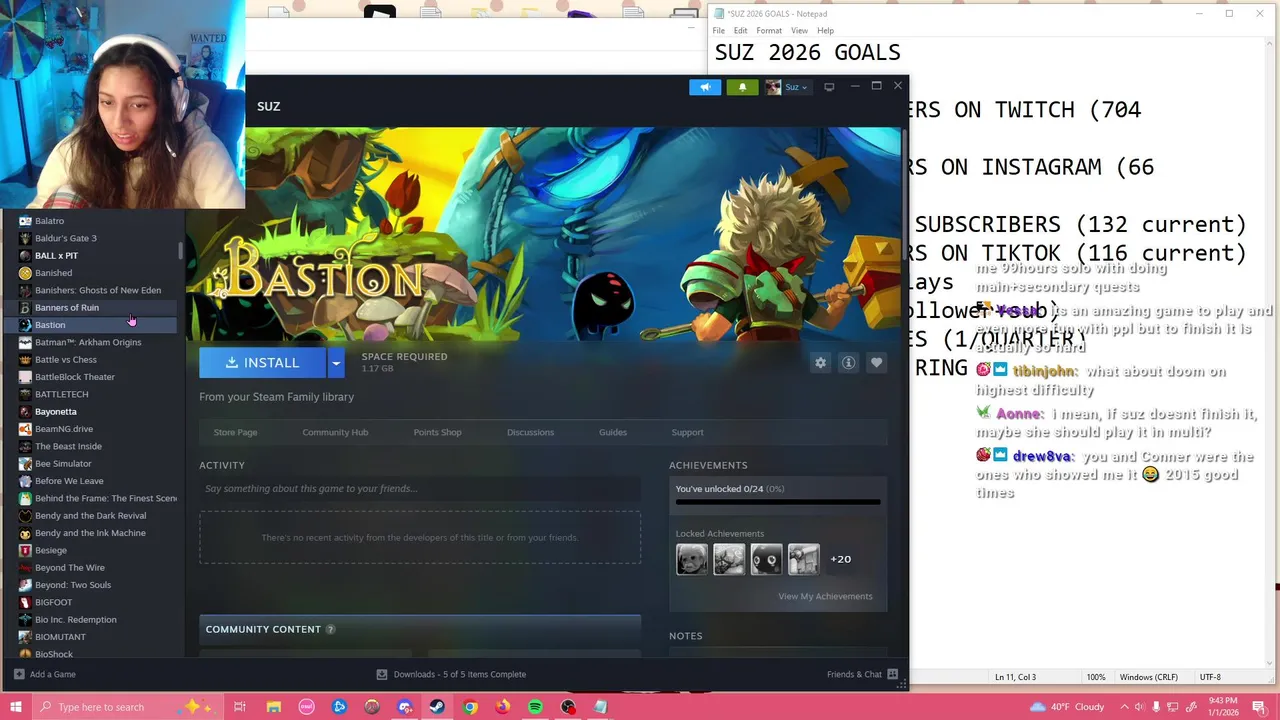Open Steam announcements megaphone button
1280x720 pixels.
click(705, 87)
